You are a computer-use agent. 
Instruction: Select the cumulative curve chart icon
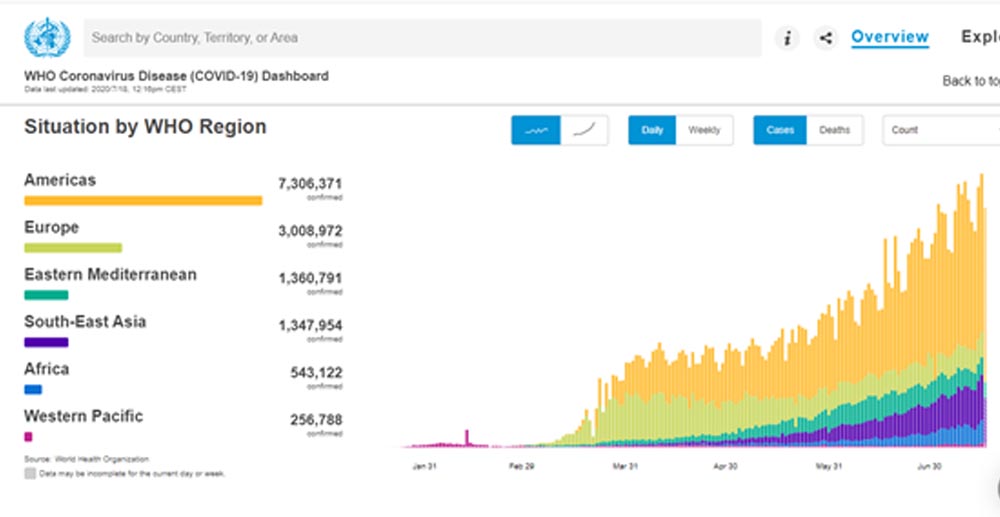(x=584, y=130)
